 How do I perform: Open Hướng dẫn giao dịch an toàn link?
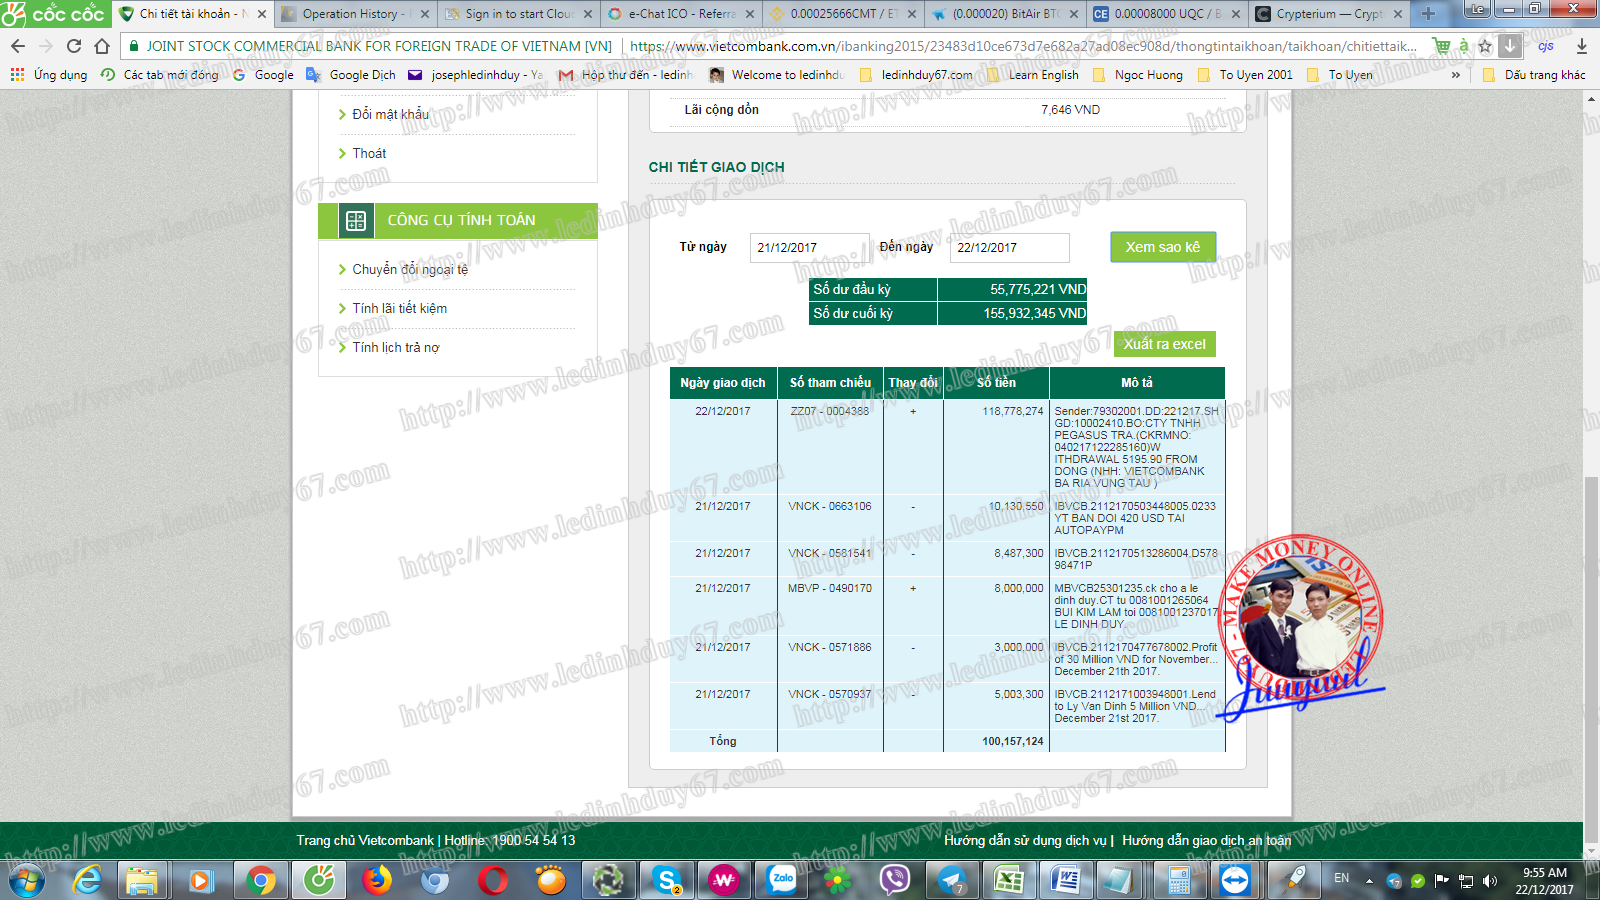pyautogui.click(x=1206, y=840)
